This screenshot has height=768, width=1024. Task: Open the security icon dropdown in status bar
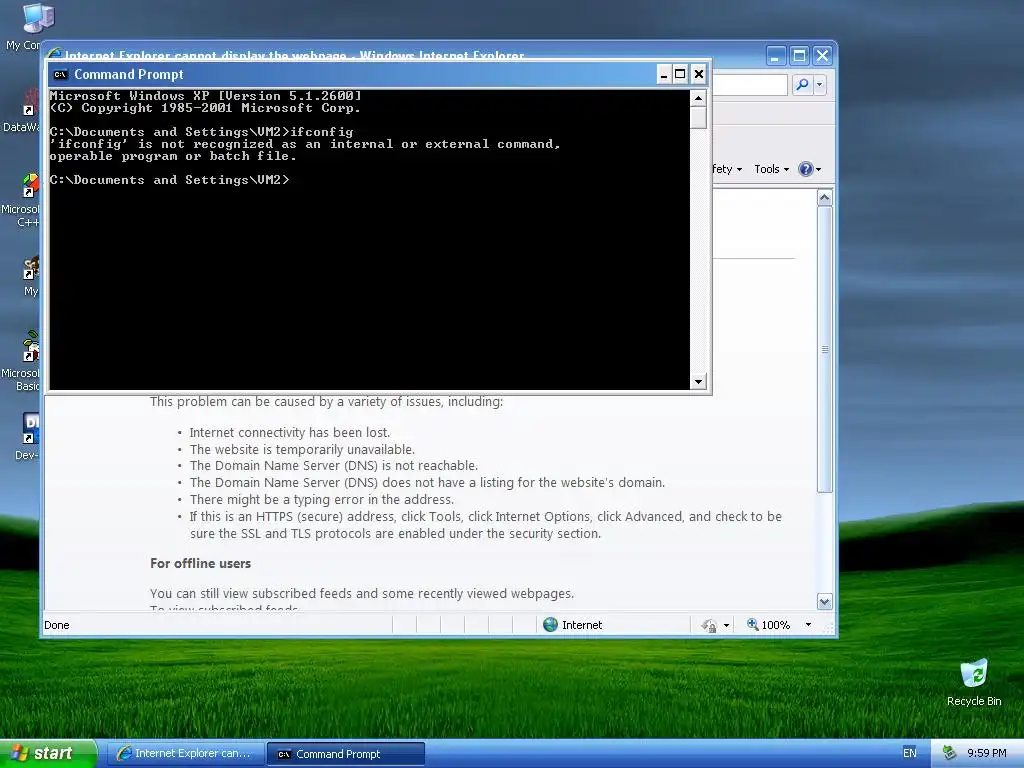[726, 626]
